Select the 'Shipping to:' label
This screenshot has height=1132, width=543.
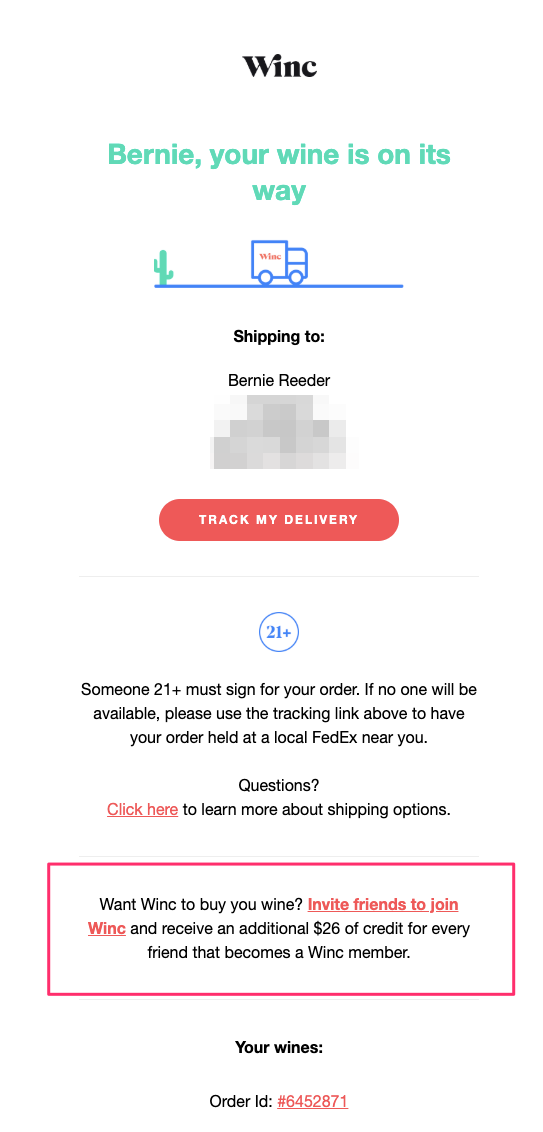click(x=279, y=336)
